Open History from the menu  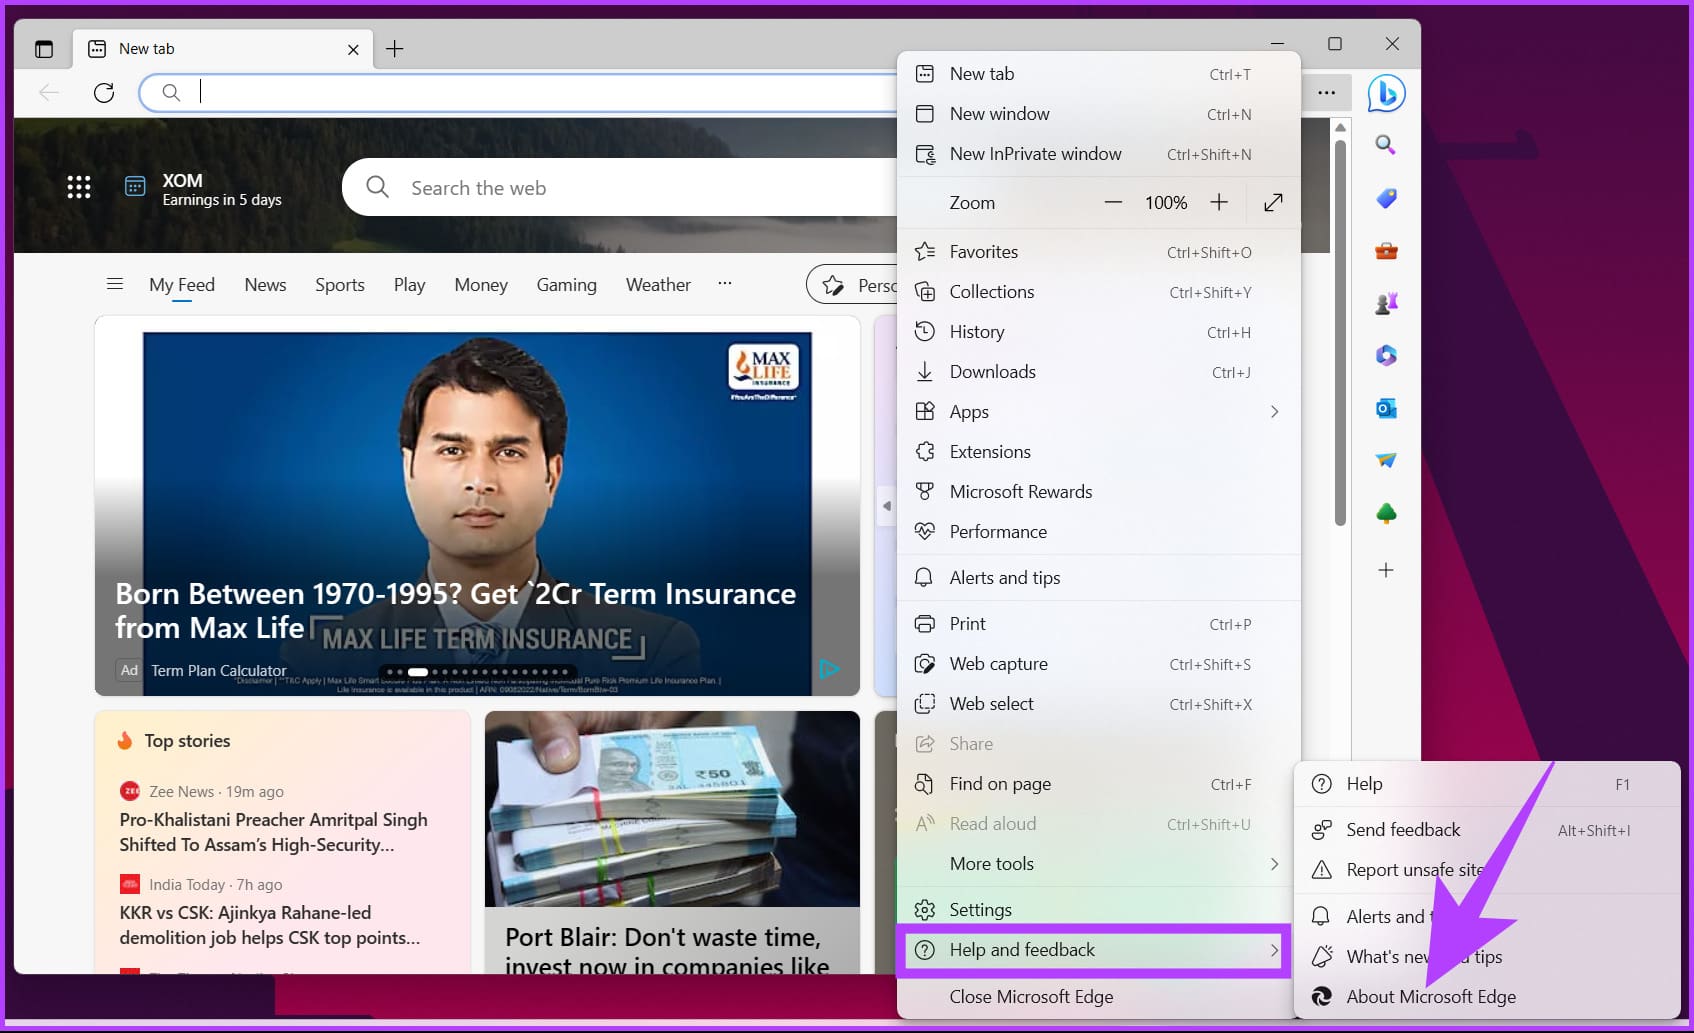[1099, 332]
